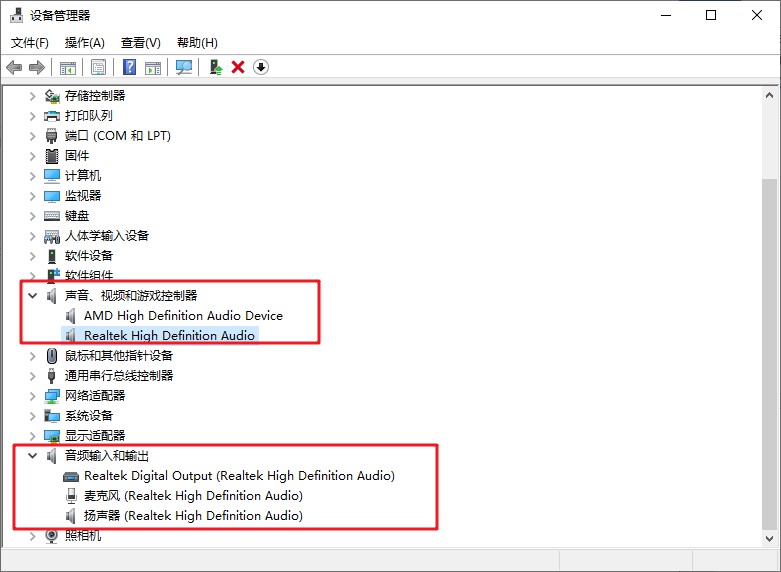This screenshot has width=781, height=572.
Task: Click the computer category icon
Action: 52,176
